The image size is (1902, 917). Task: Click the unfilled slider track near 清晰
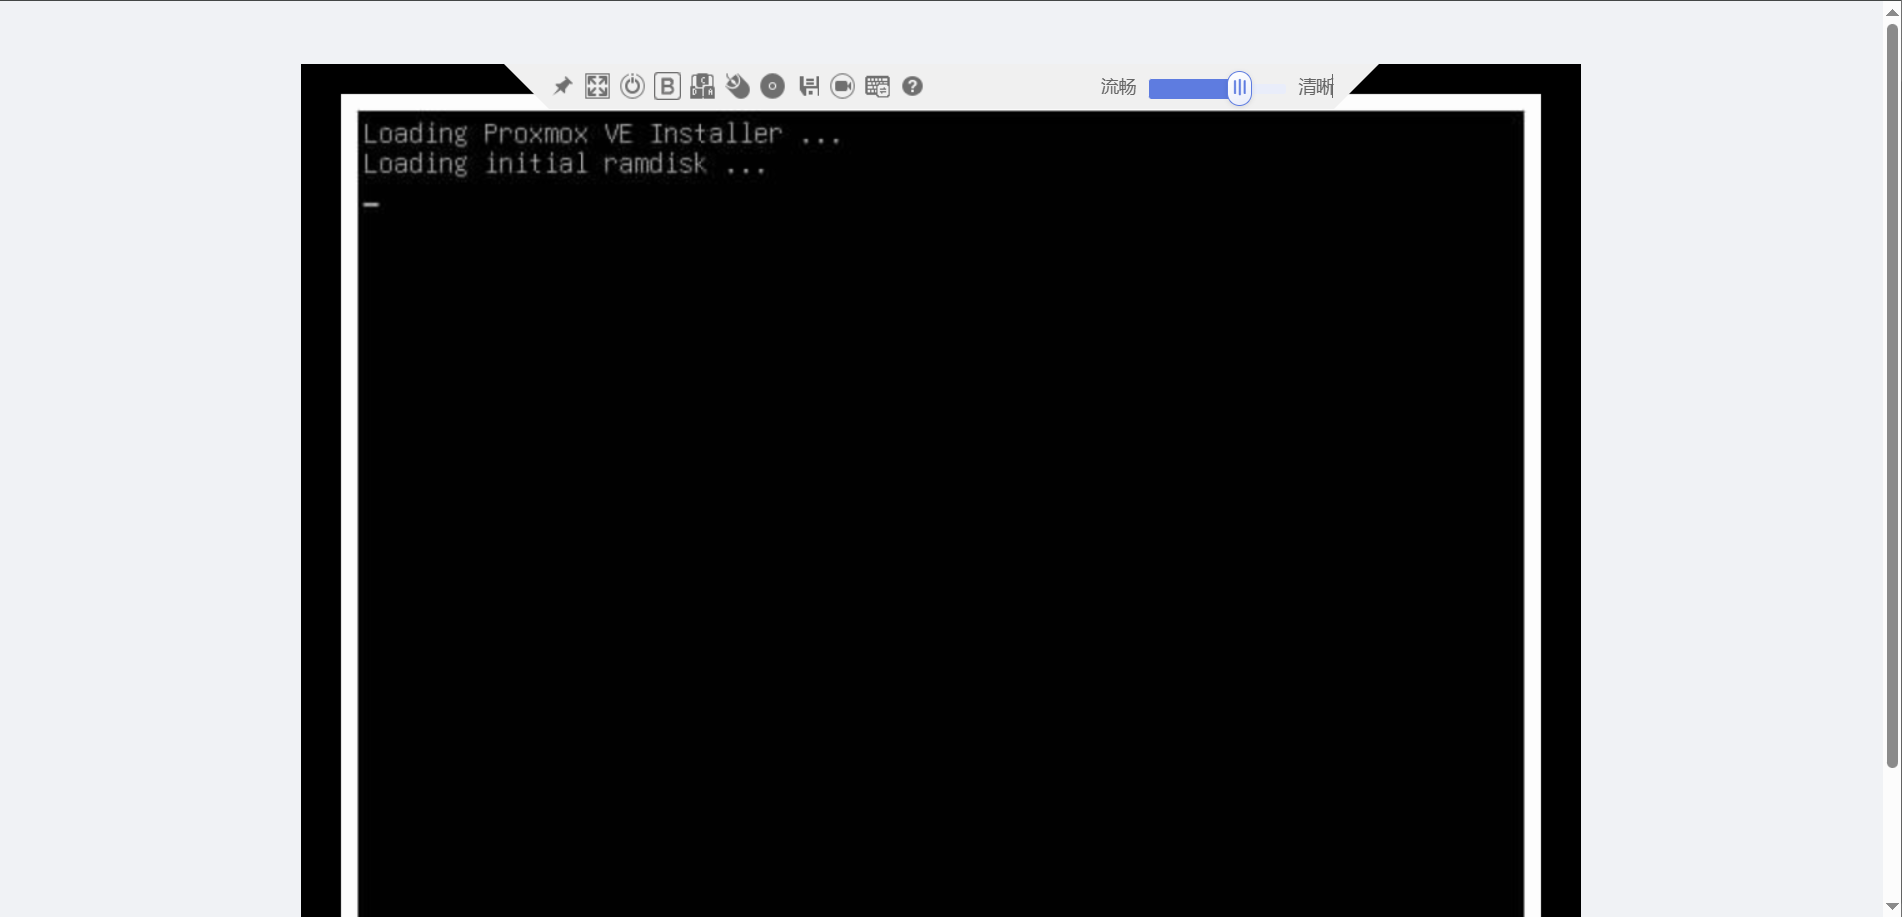pyautogui.click(x=1270, y=89)
